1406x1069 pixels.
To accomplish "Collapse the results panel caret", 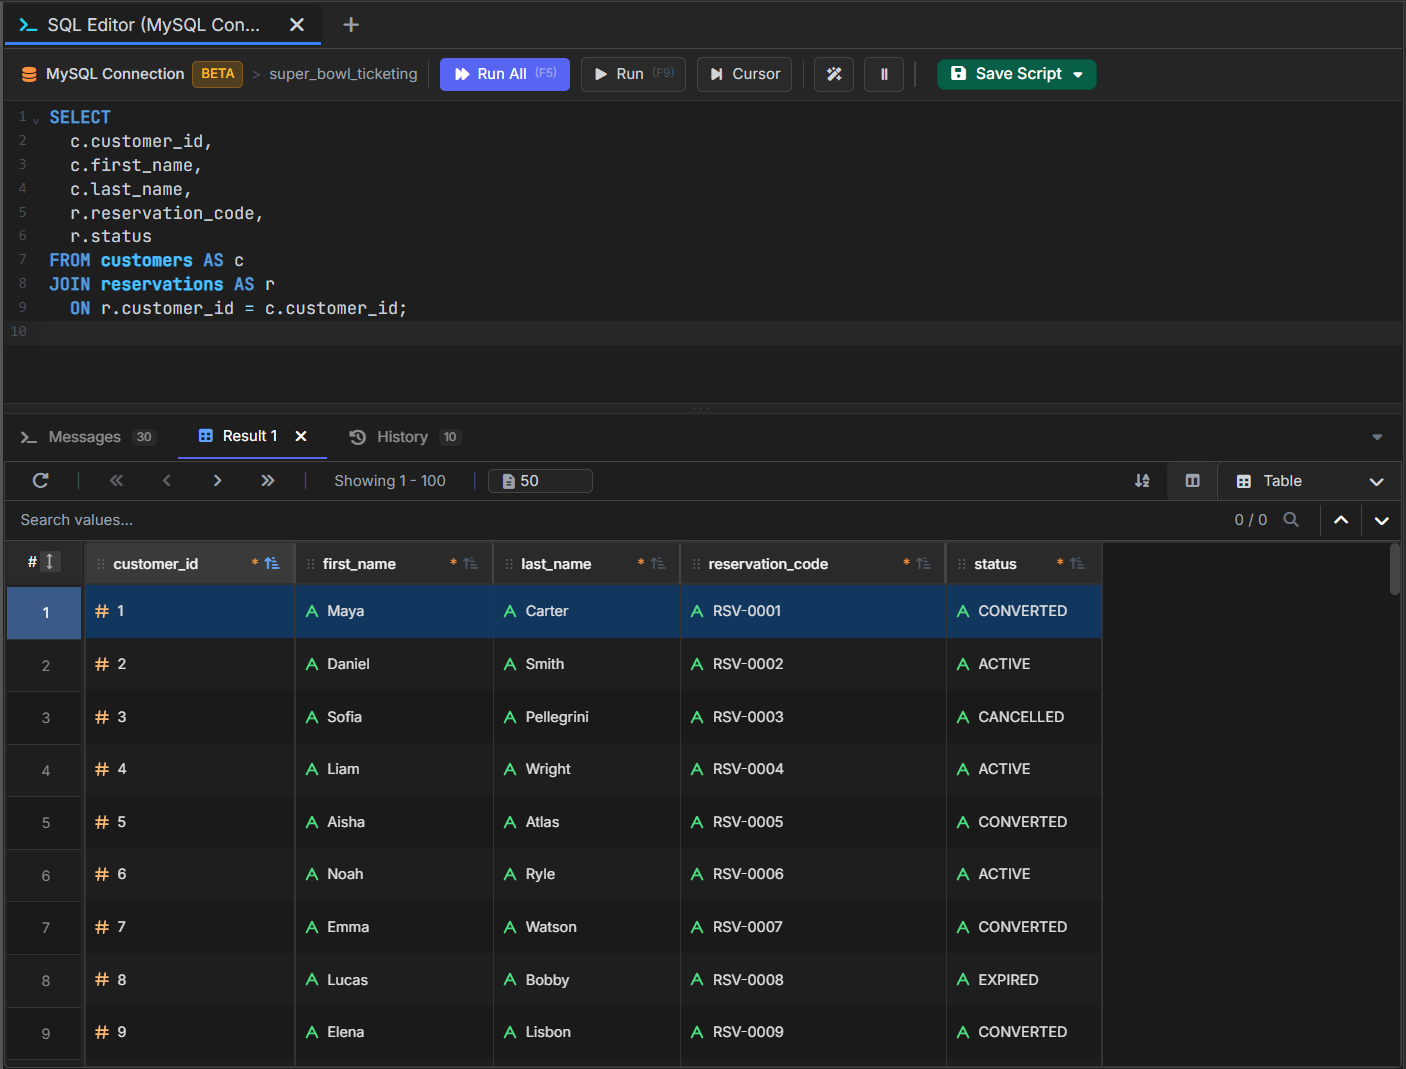I will coord(1377,437).
